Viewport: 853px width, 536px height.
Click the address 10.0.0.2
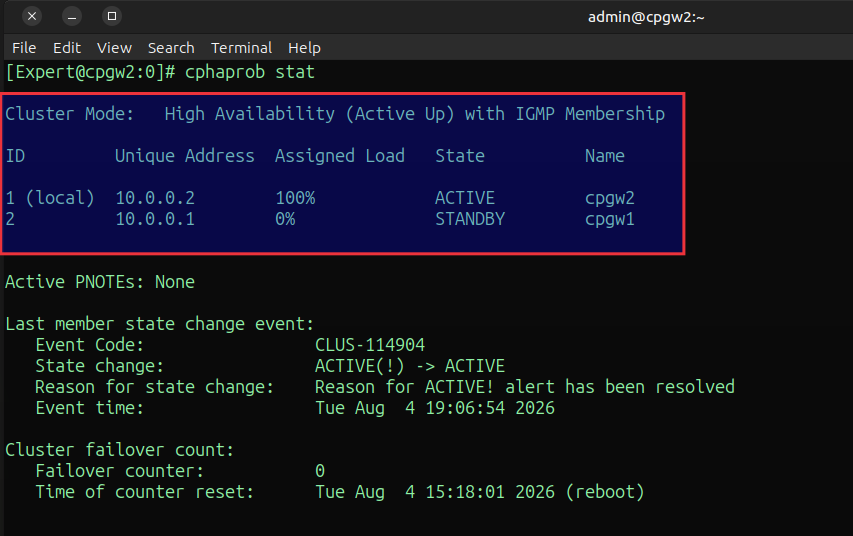(x=155, y=198)
